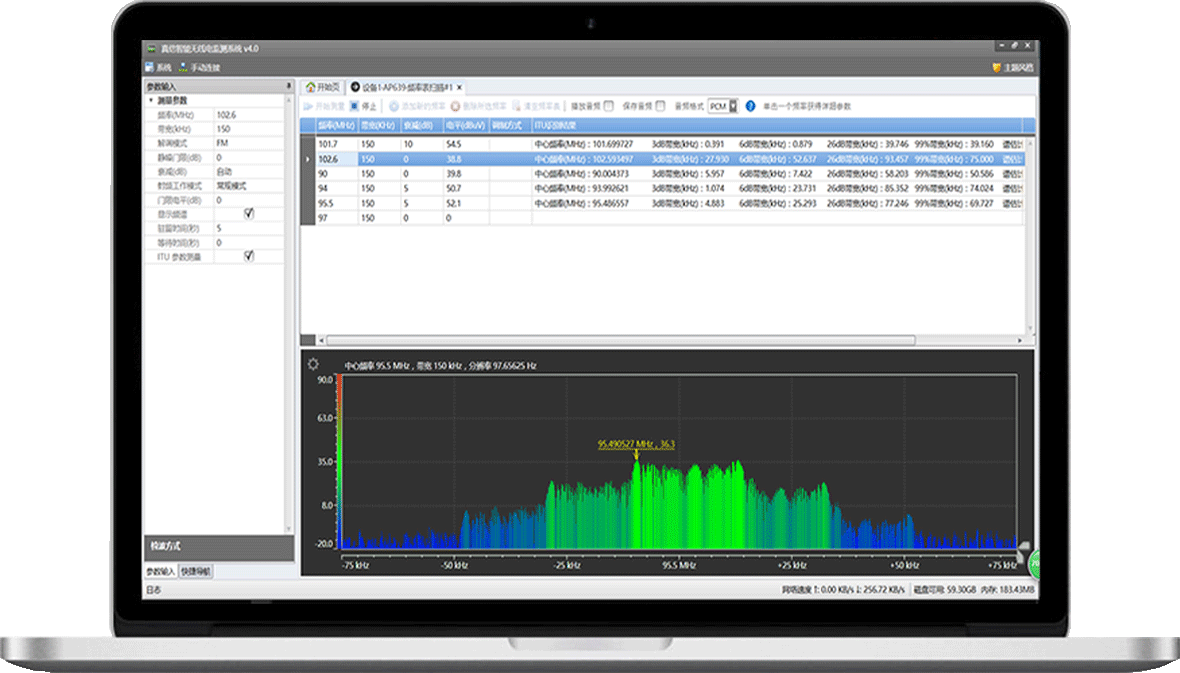
Task: Close the frequency table scan tab
Action: pyautogui.click(x=459, y=87)
